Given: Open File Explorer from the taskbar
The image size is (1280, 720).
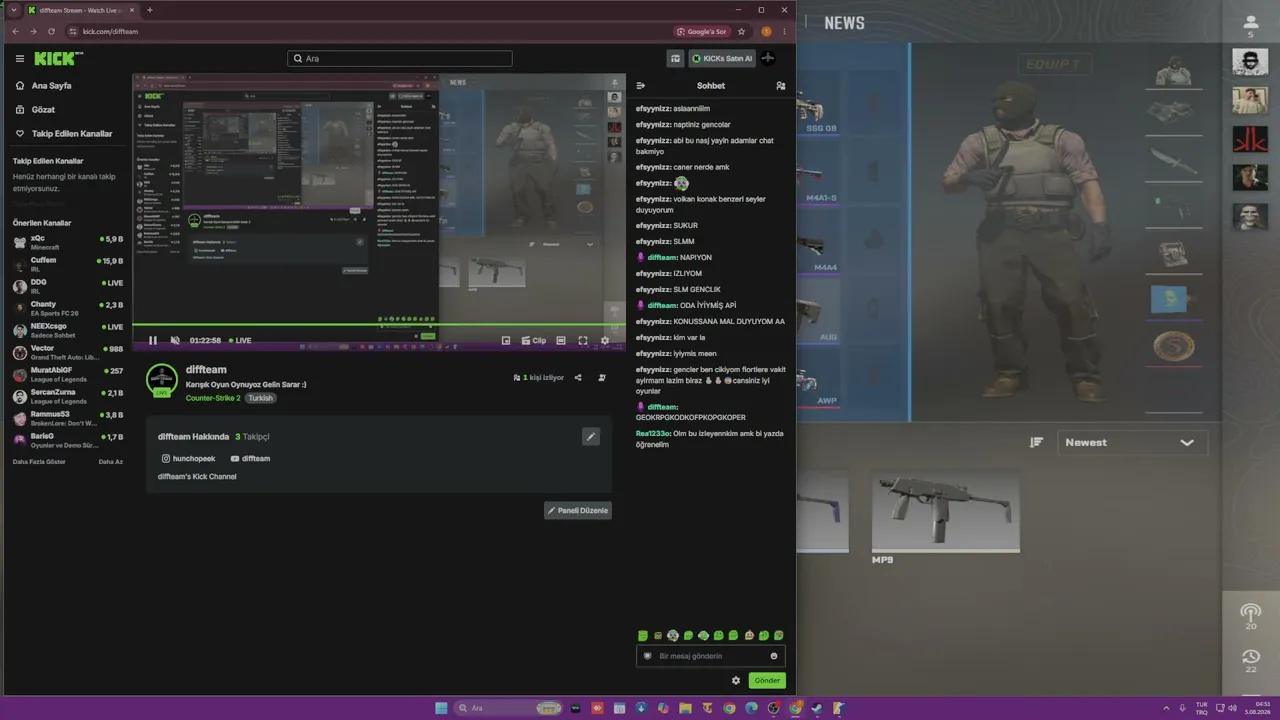Looking at the screenshot, I should (685, 708).
